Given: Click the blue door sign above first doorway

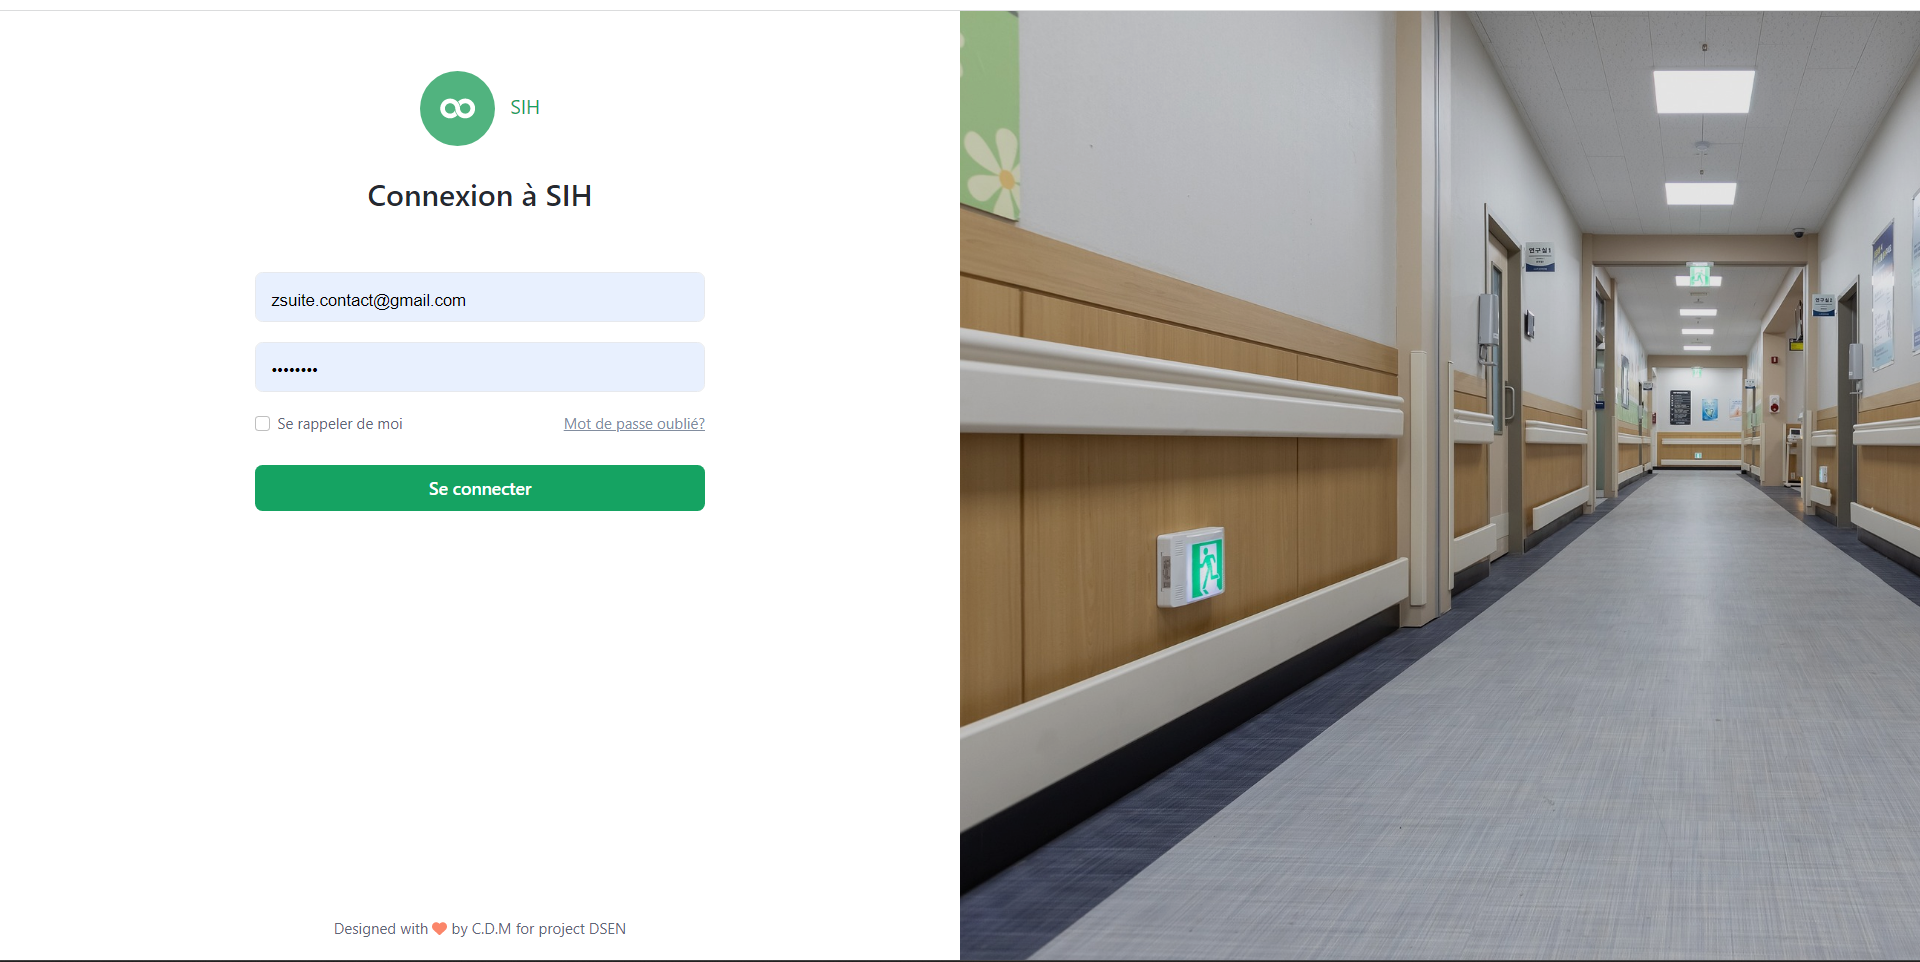Looking at the screenshot, I should (1539, 258).
